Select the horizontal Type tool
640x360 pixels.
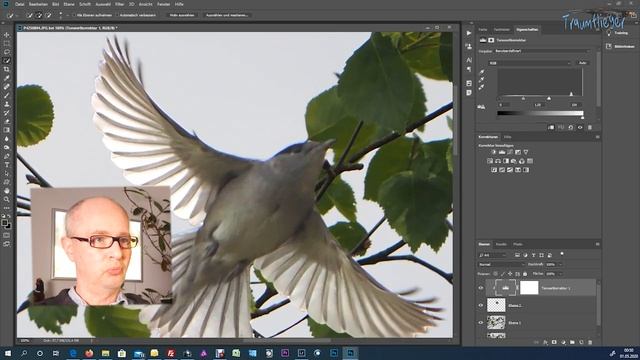coord(7,164)
